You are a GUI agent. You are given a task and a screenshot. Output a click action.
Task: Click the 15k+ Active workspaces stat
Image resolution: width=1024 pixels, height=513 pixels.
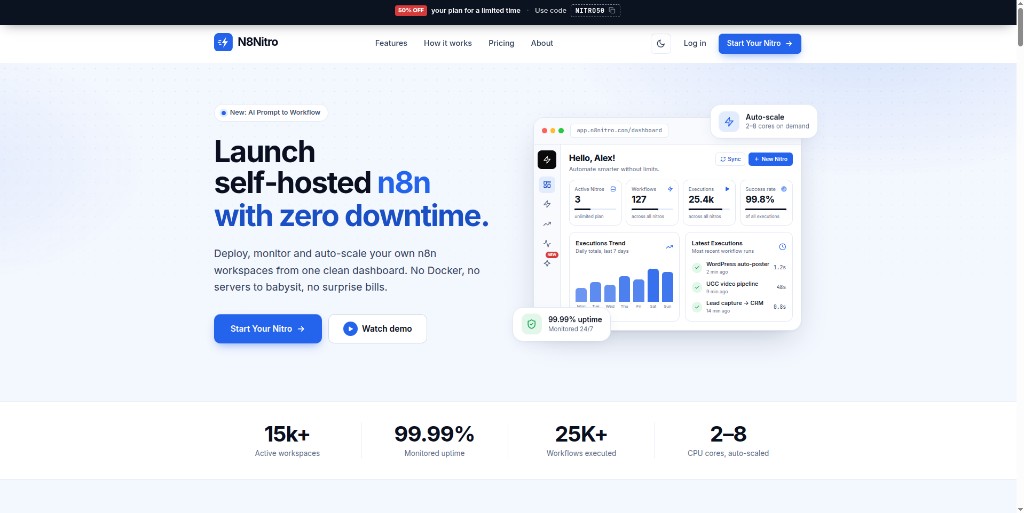tap(287, 441)
